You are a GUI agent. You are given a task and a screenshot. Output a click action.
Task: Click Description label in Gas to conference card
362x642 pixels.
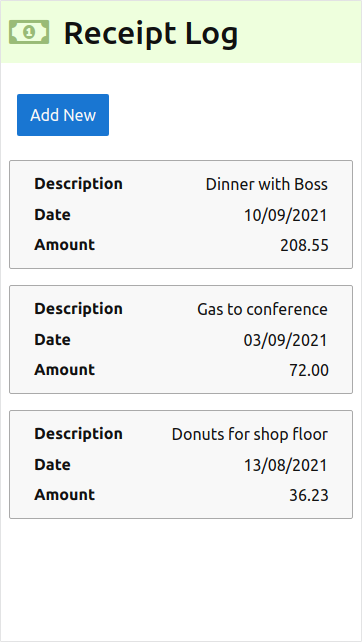(78, 309)
